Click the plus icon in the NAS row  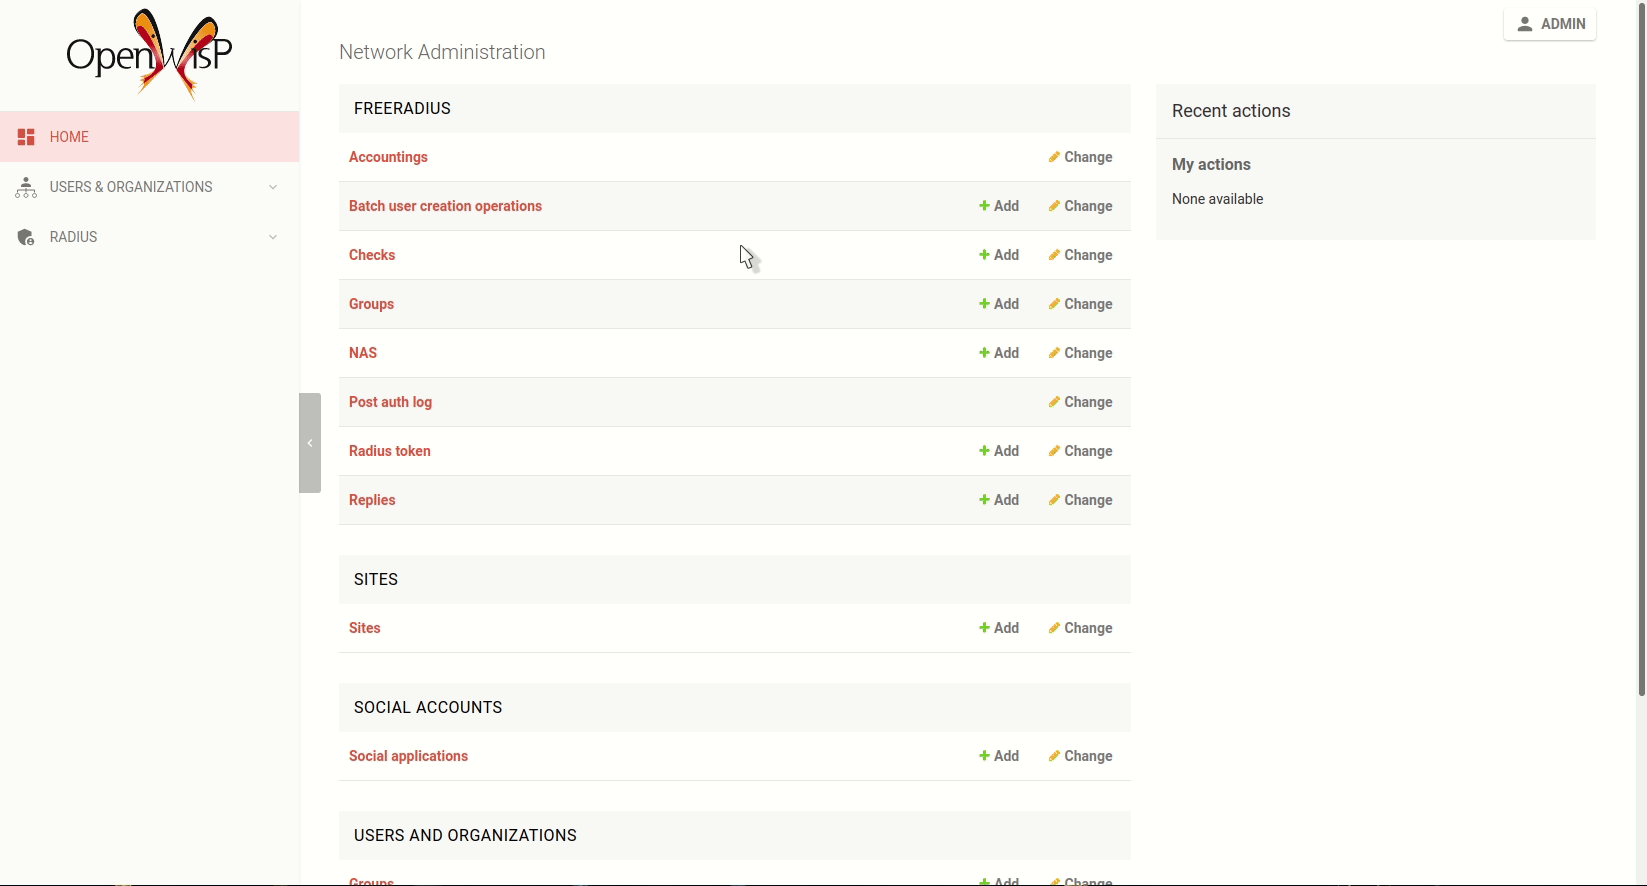tap(984, 353)
